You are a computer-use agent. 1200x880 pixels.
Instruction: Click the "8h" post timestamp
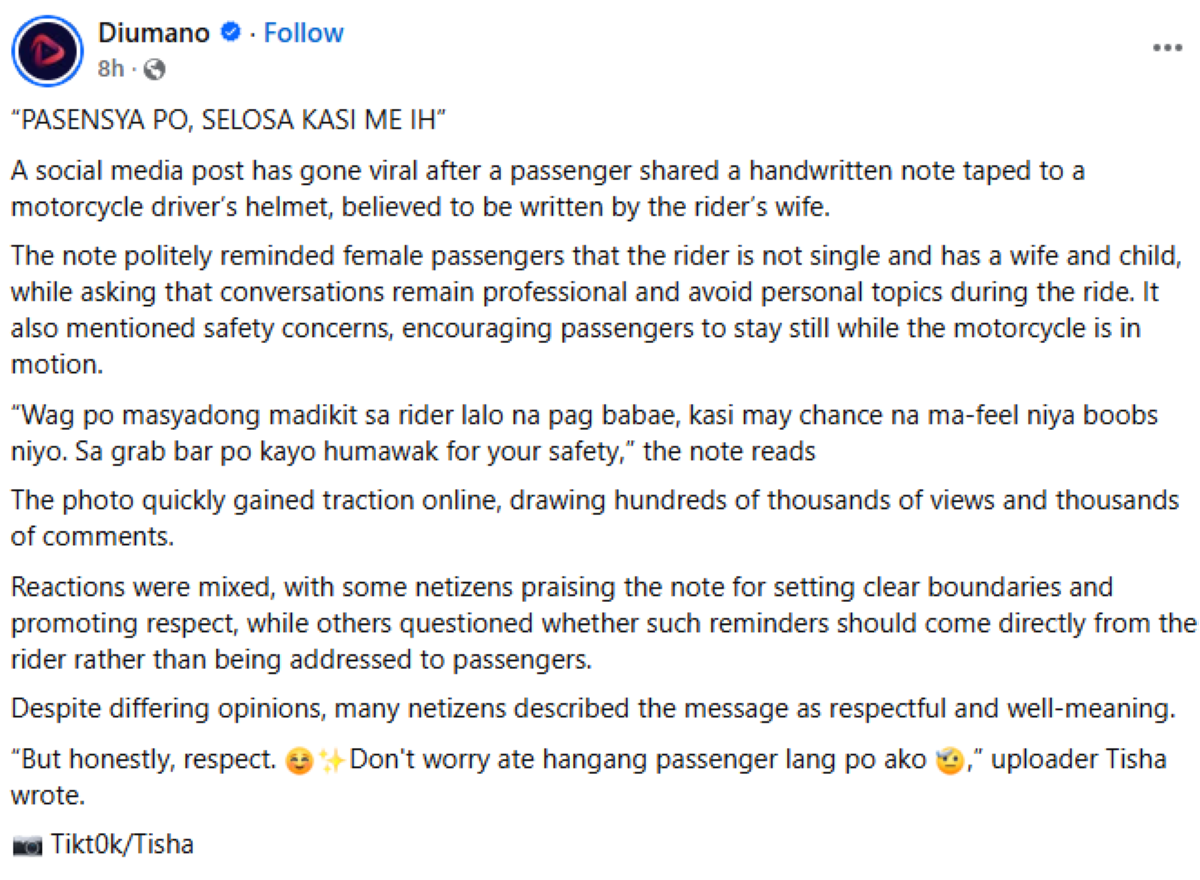(x=110, y=70)
